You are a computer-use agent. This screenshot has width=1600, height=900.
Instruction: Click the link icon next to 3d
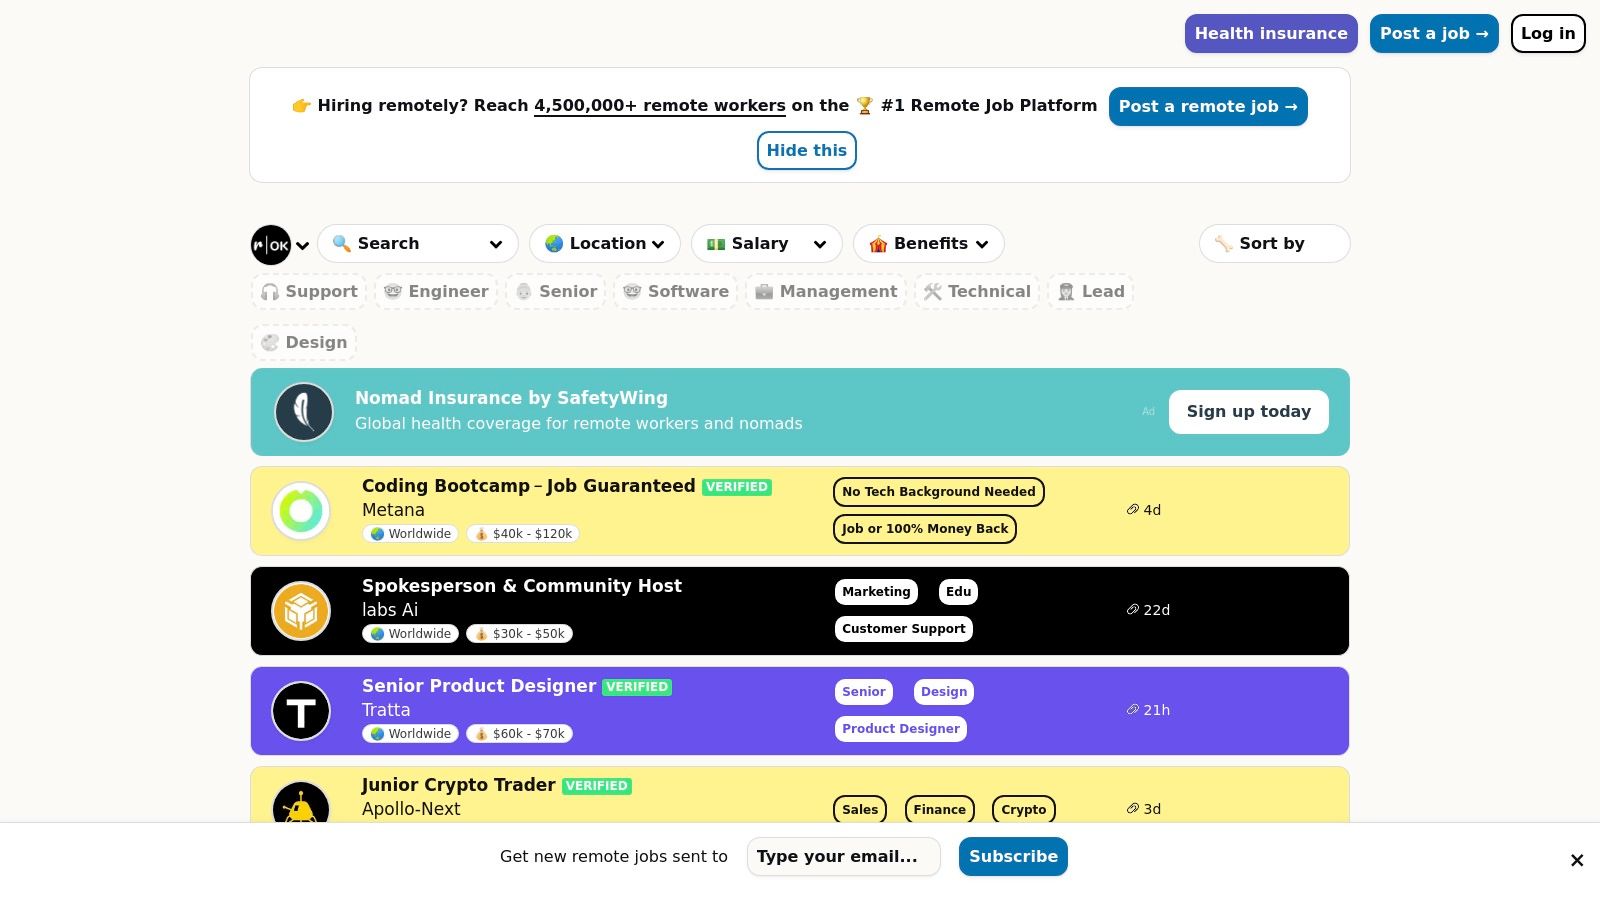[1133, 809]
